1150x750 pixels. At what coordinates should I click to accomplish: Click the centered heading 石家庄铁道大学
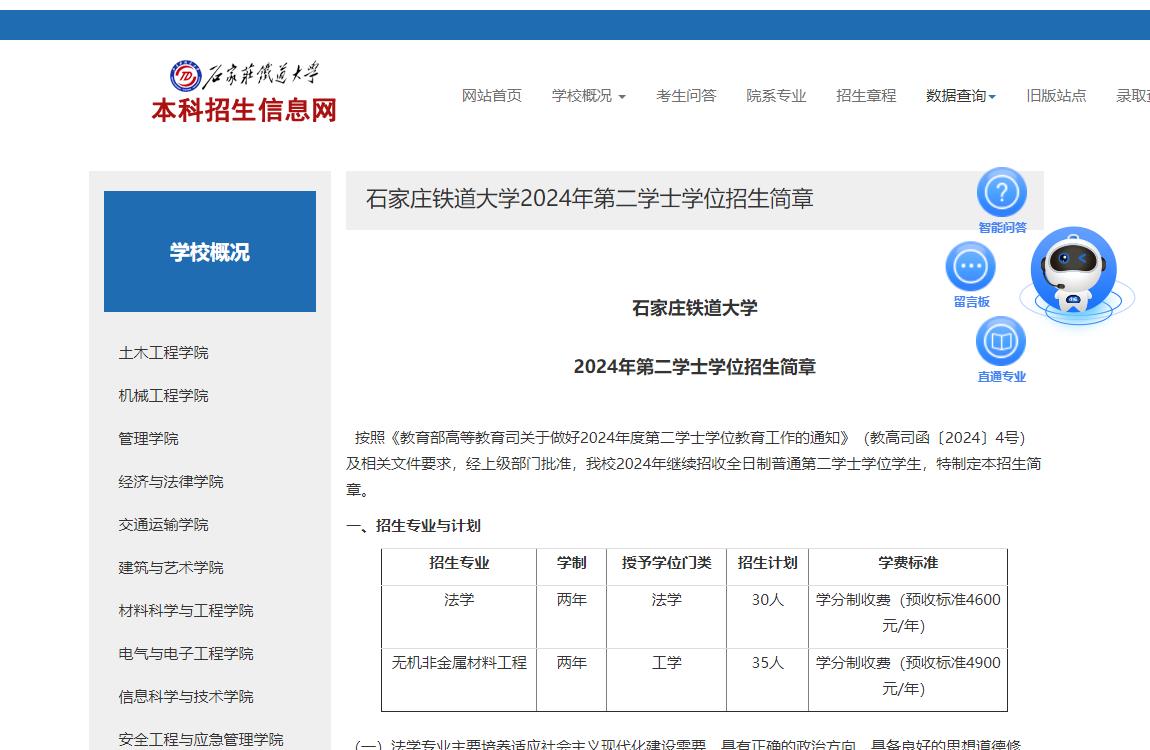tap(695, 308)
